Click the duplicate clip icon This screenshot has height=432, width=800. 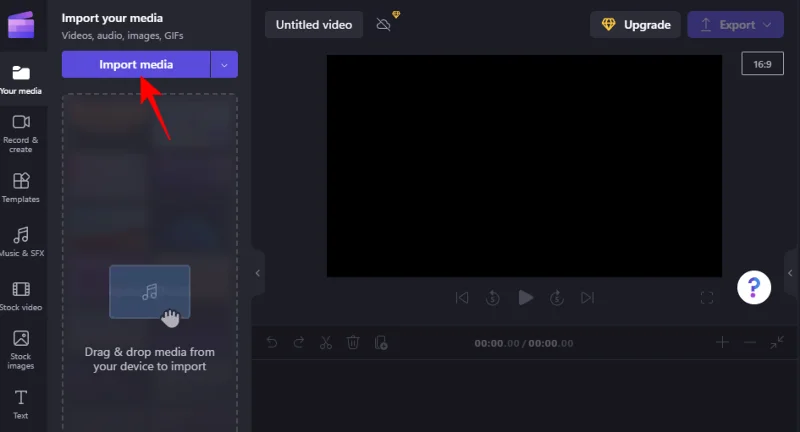(381, 342)
